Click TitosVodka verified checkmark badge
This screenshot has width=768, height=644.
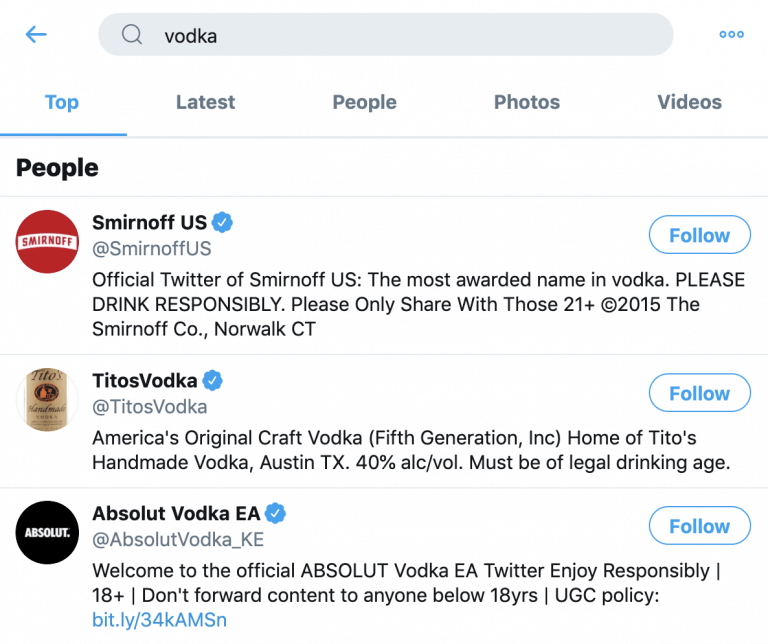click(212, 381)
